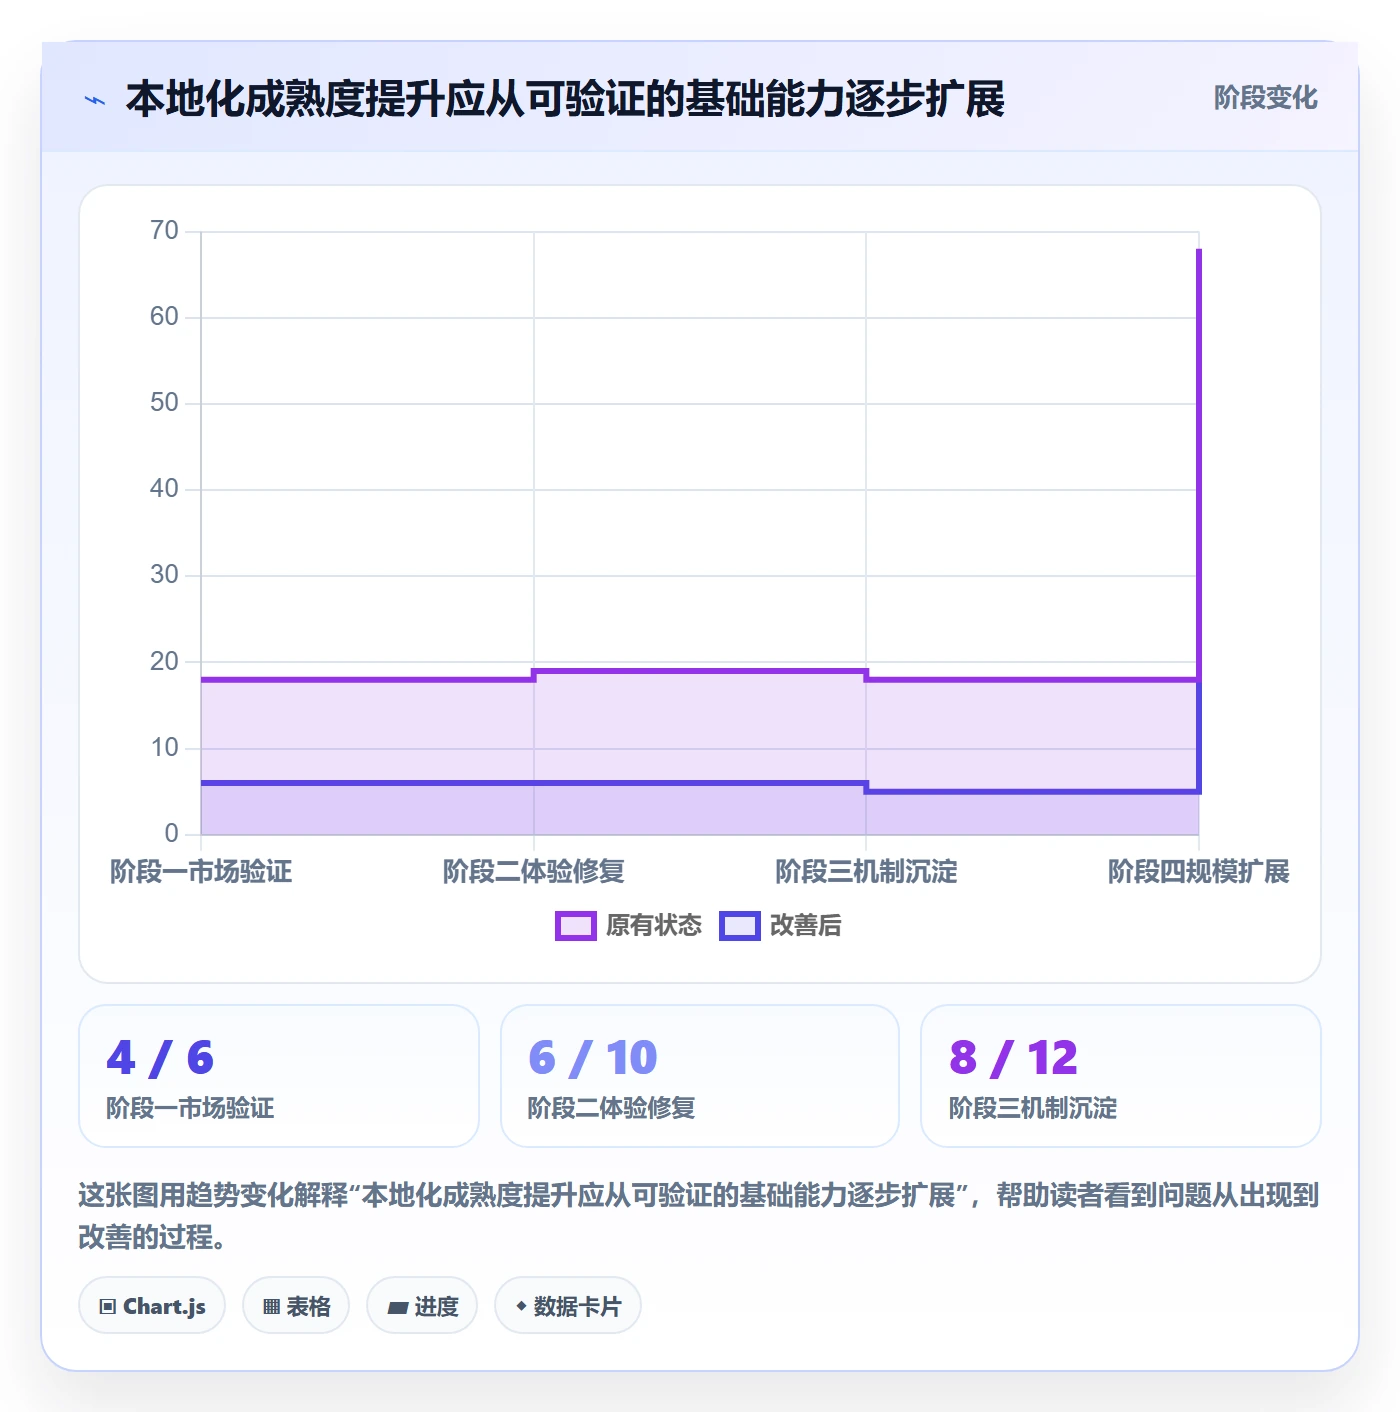The image size is (1400, 1412).
Task: Click the 改善后 legend label
Action: click(x=805, y=926)
